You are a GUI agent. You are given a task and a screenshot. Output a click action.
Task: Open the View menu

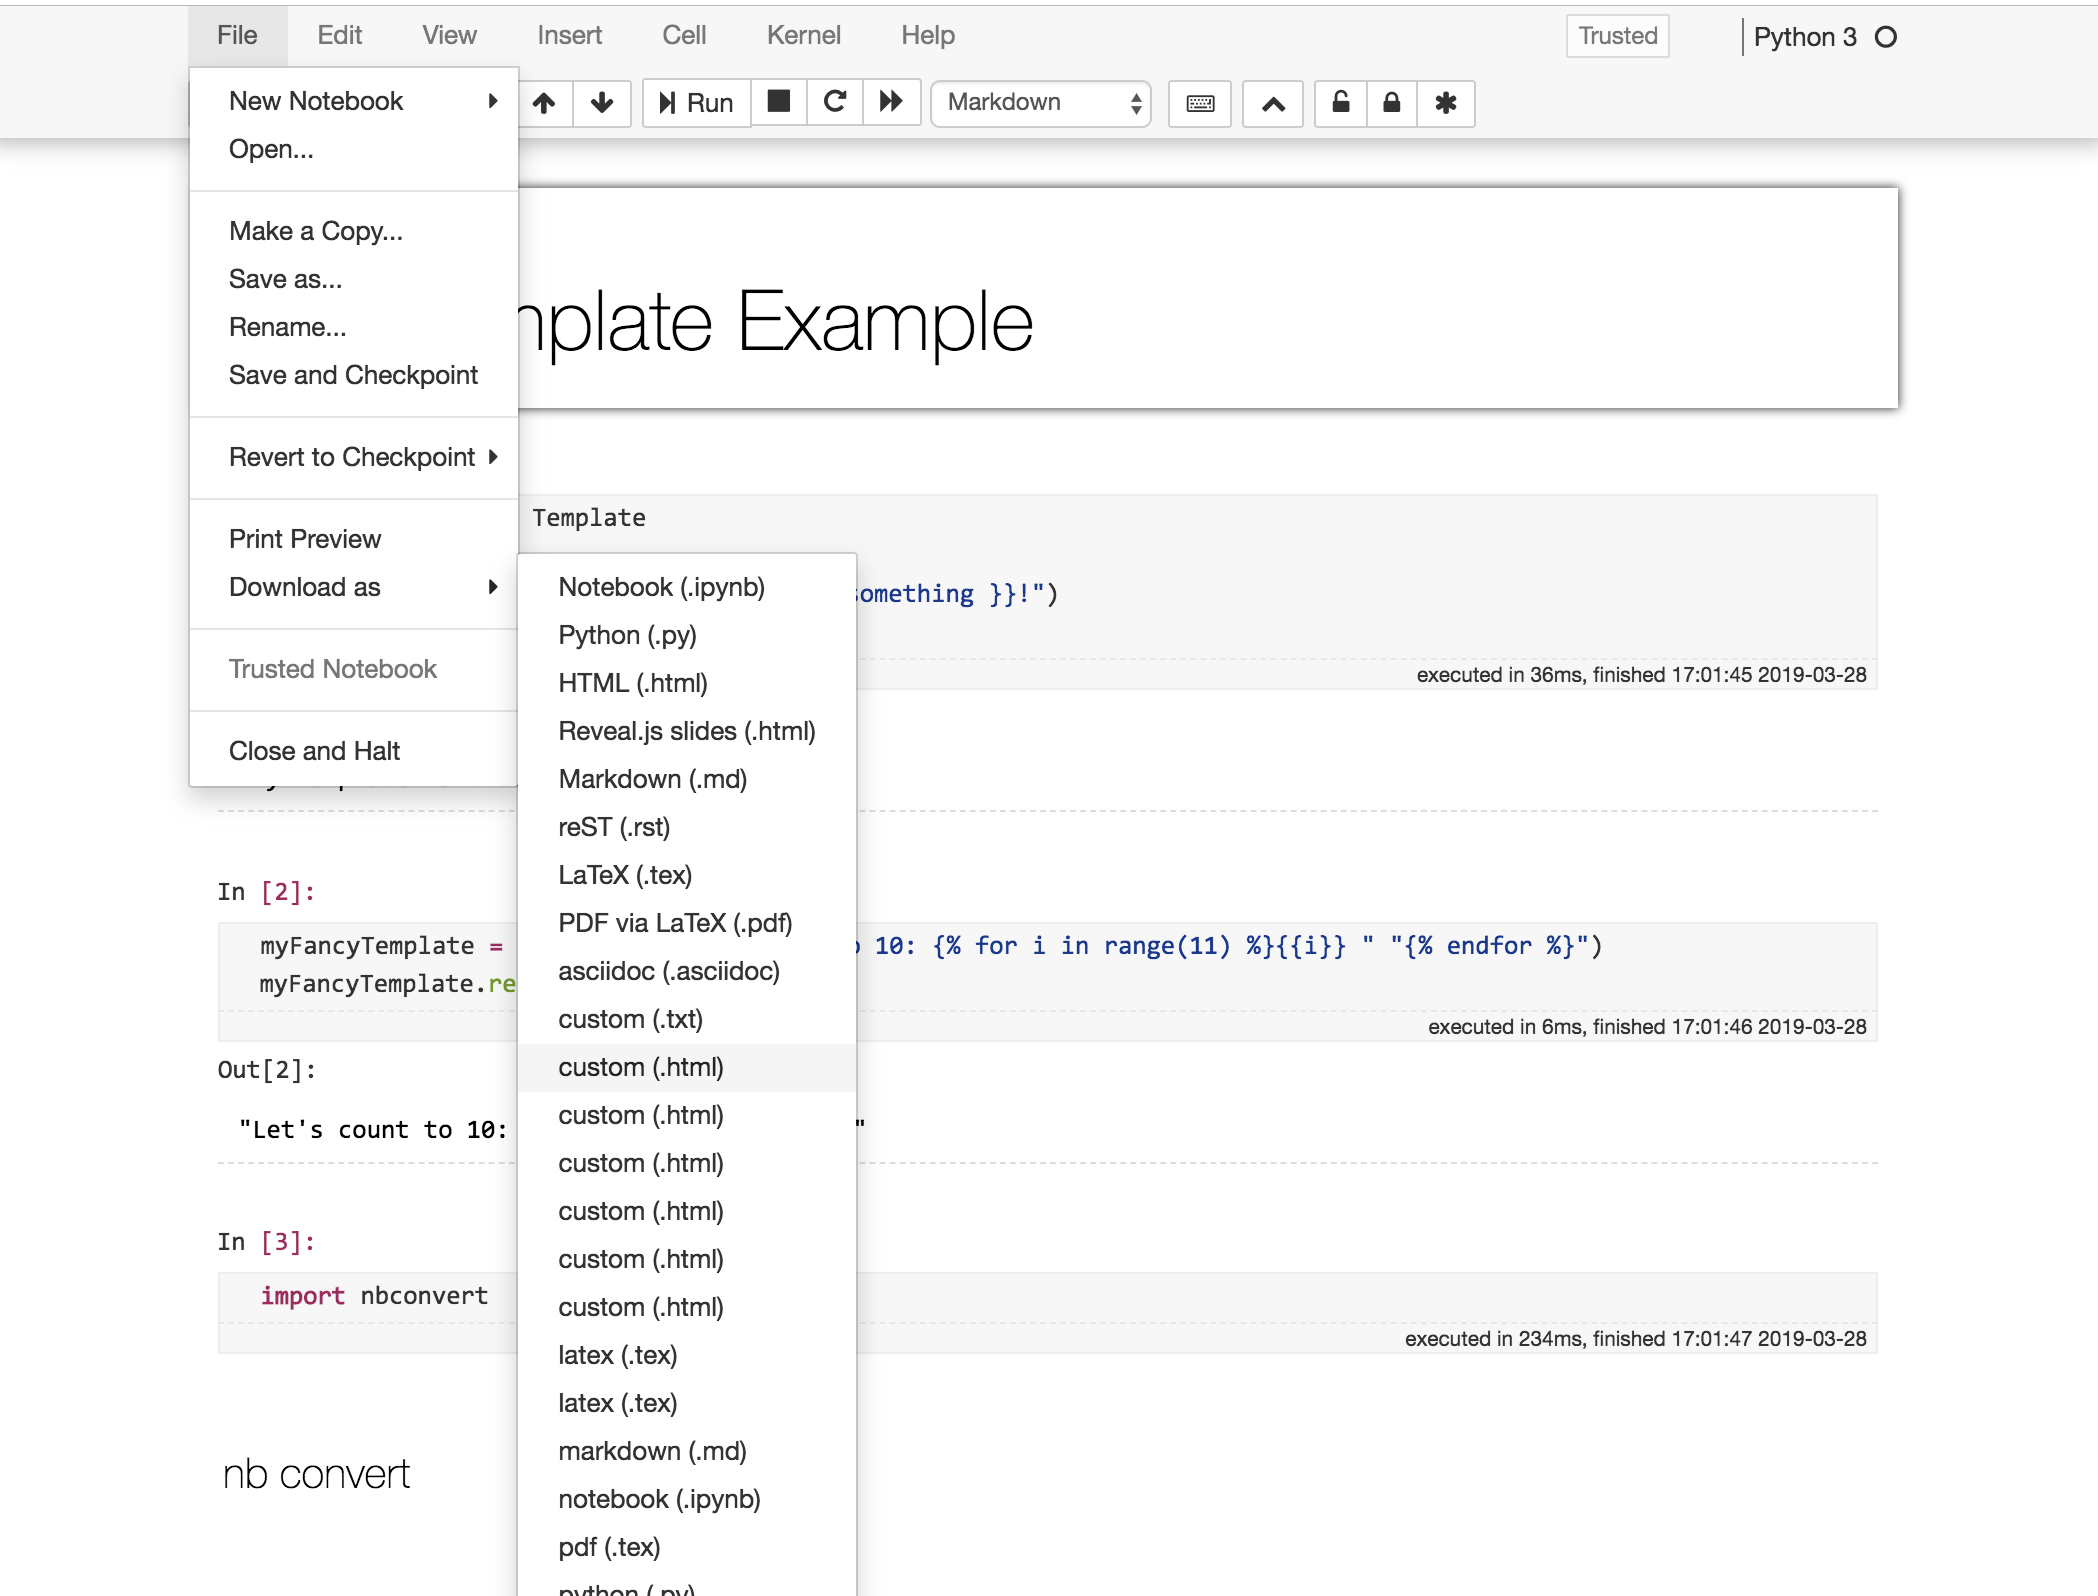tap(449, 36)
